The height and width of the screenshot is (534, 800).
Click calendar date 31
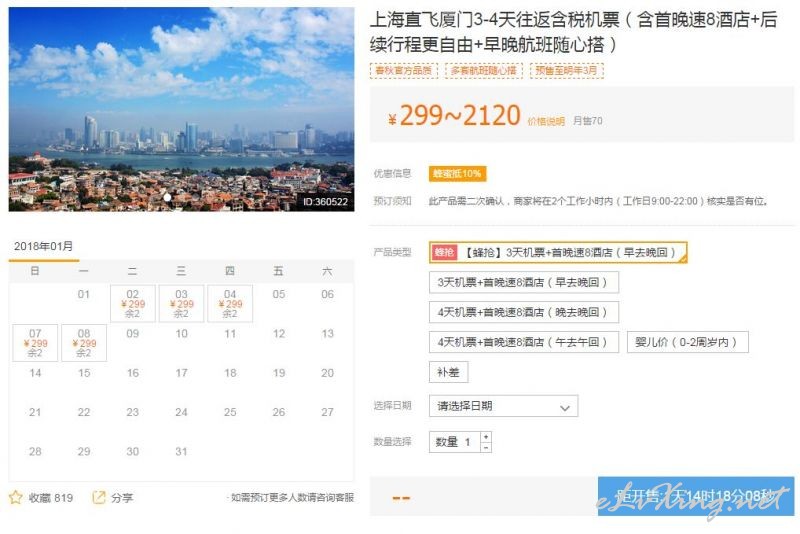pyautogui.click(x=181, y=451)
